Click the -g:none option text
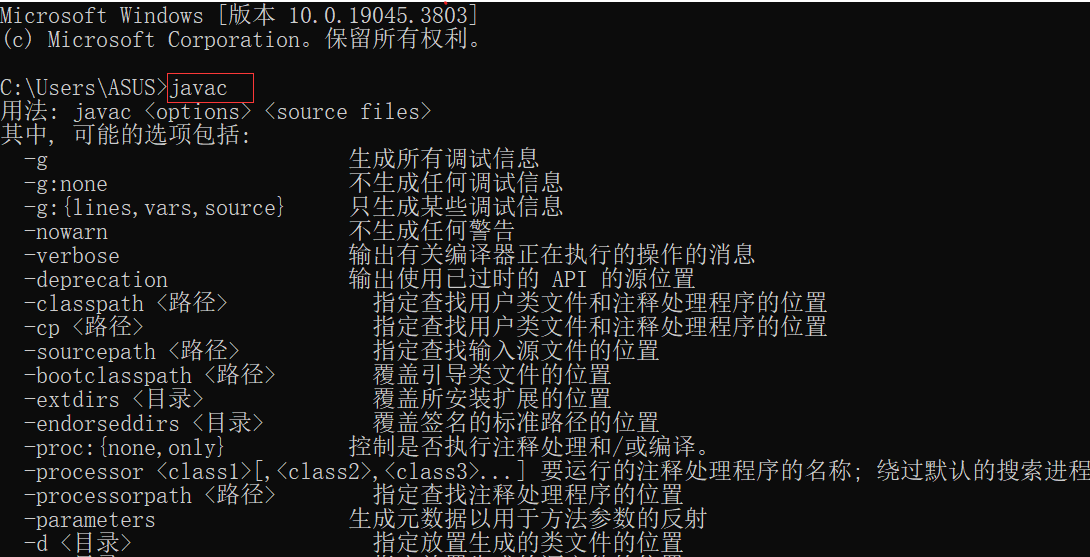The height and width of the screenshot is (557, 1090). coord(66,184)
